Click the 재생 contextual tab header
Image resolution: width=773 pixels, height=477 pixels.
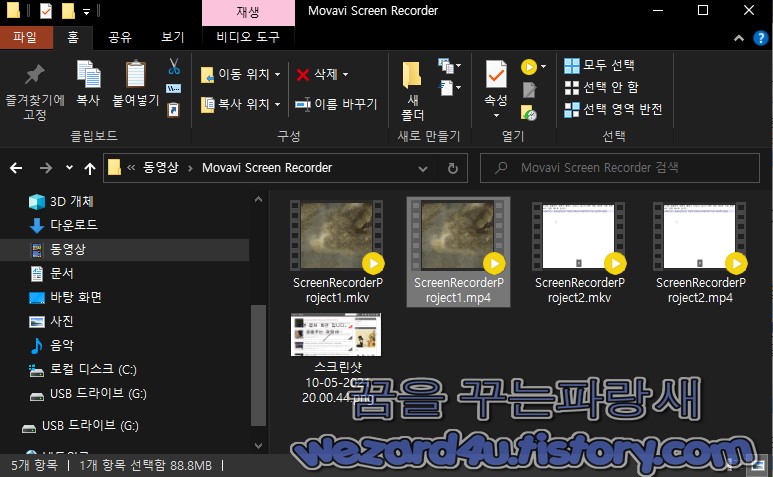pyautogui.click(x=248, y=12)
